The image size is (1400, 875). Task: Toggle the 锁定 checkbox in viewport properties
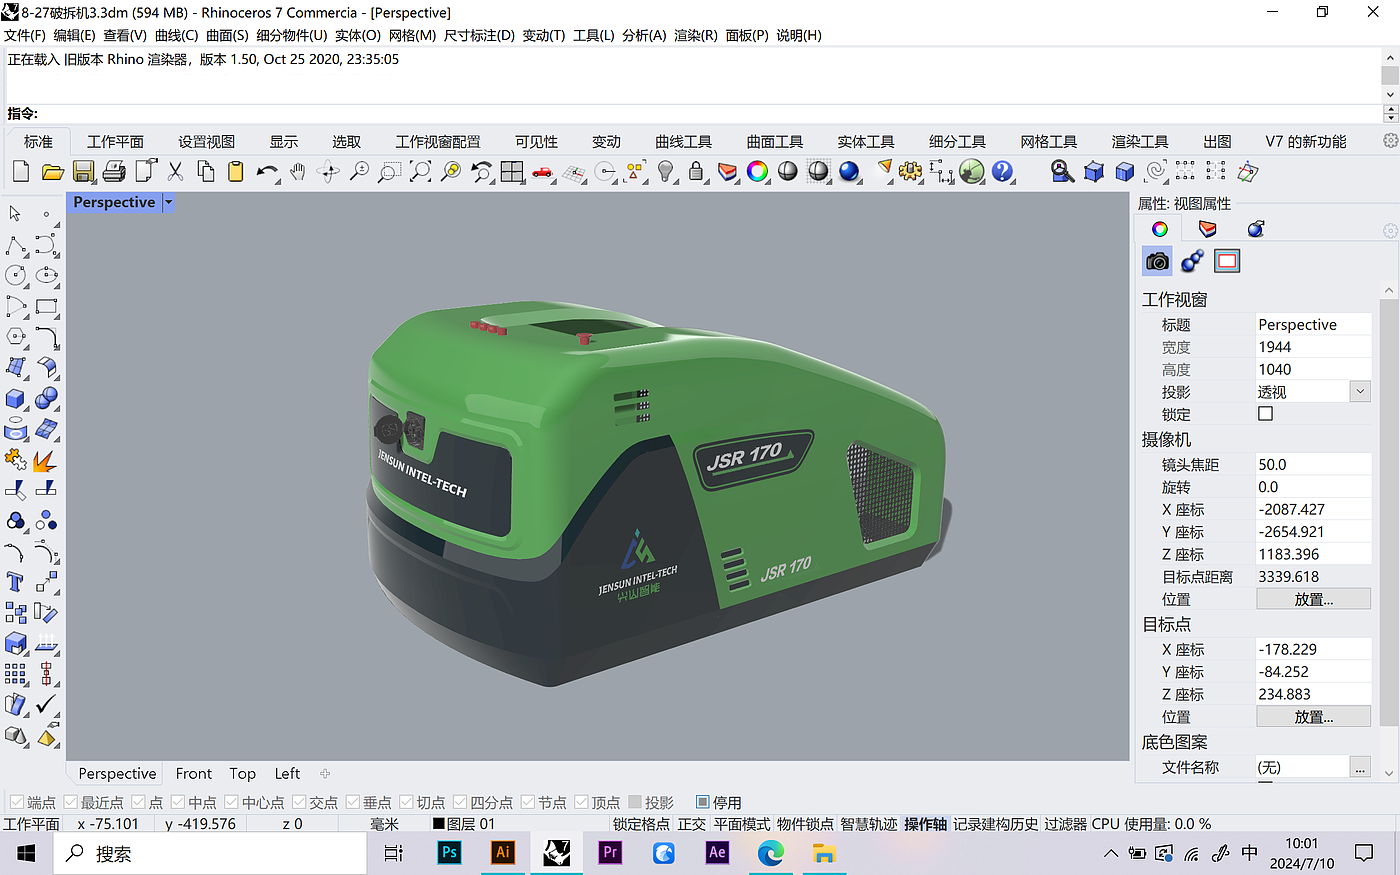click(x=1265, y=413)
